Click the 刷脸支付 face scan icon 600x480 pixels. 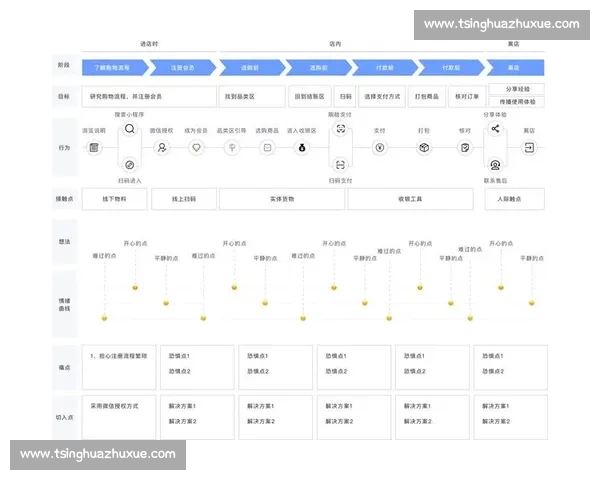click(341, 129)
